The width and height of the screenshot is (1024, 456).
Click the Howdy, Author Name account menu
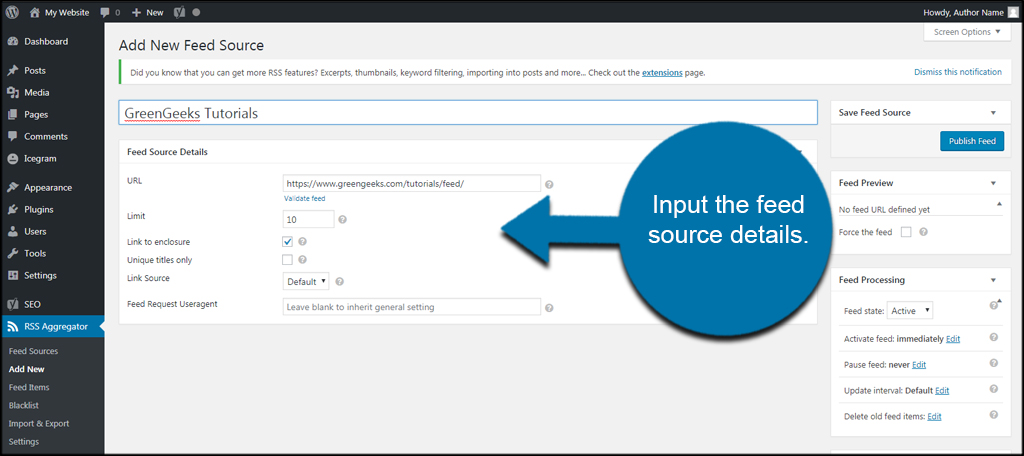970,12
